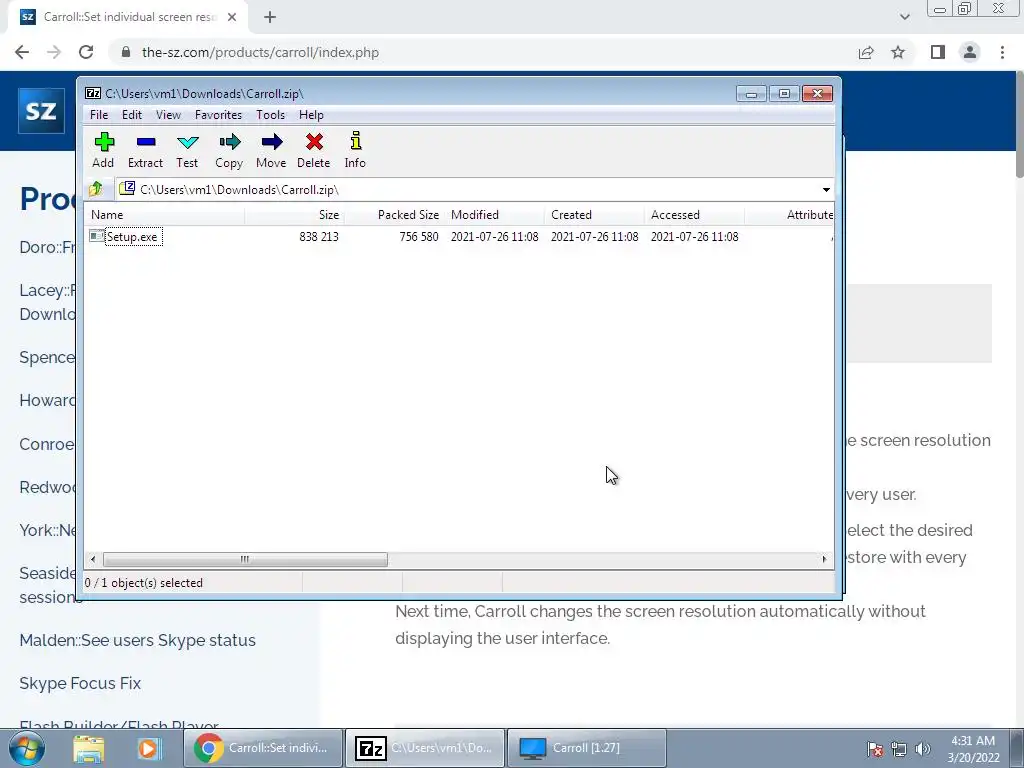Switch to the Carroll [1.27] taskbar button
Image resolution: width=1024 pixels, height=768 pixels.
click(x=586, y=748)
